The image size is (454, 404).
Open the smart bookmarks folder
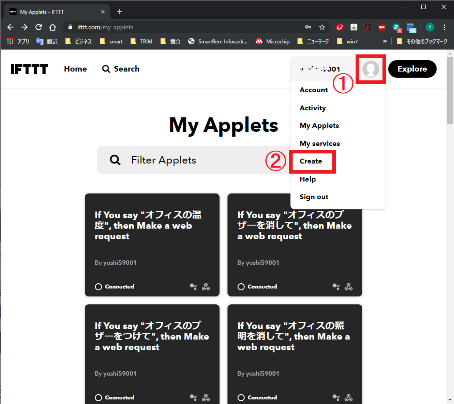(111, 41)
